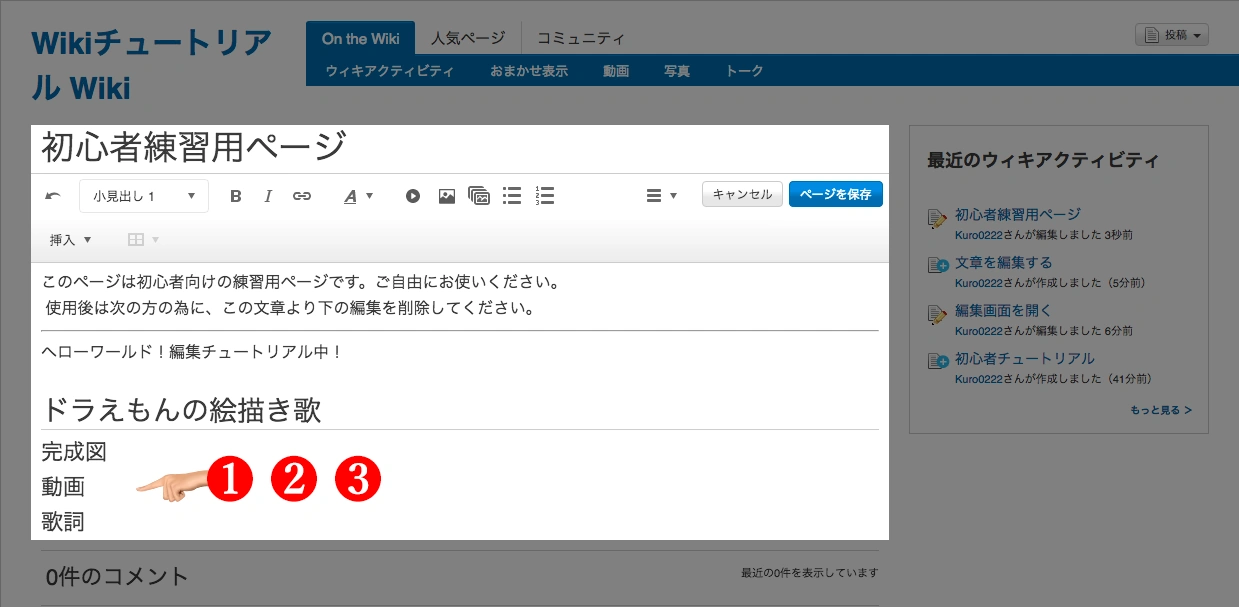Open ウィキアクティビティ in navigation bar
Screen dimensions: 1239x607
pyautogui.click(x=390, y=71)
